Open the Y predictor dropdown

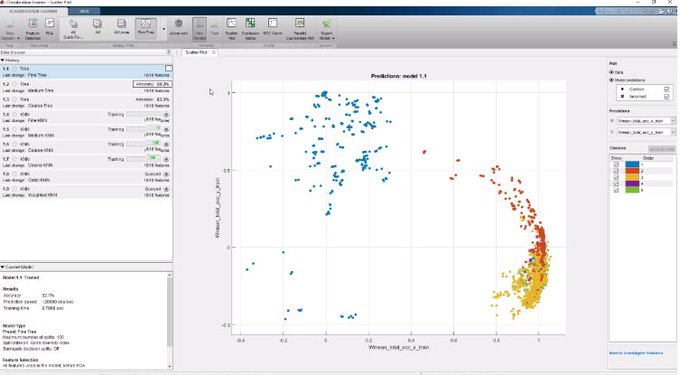646,132
